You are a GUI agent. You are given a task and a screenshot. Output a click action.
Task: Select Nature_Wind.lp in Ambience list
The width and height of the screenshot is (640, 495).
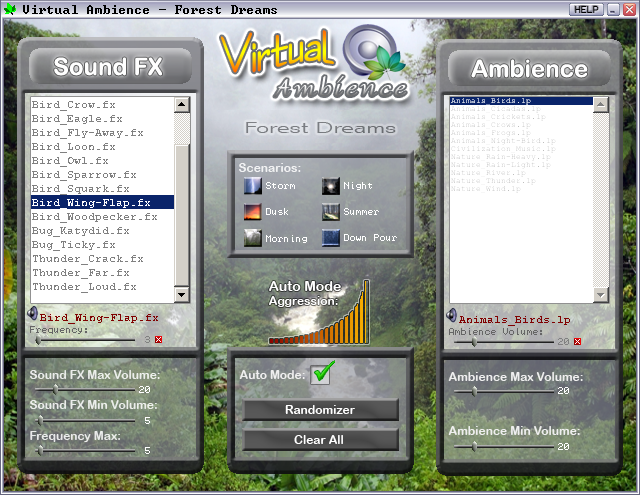pyautogui.click(x=521, y=189)
